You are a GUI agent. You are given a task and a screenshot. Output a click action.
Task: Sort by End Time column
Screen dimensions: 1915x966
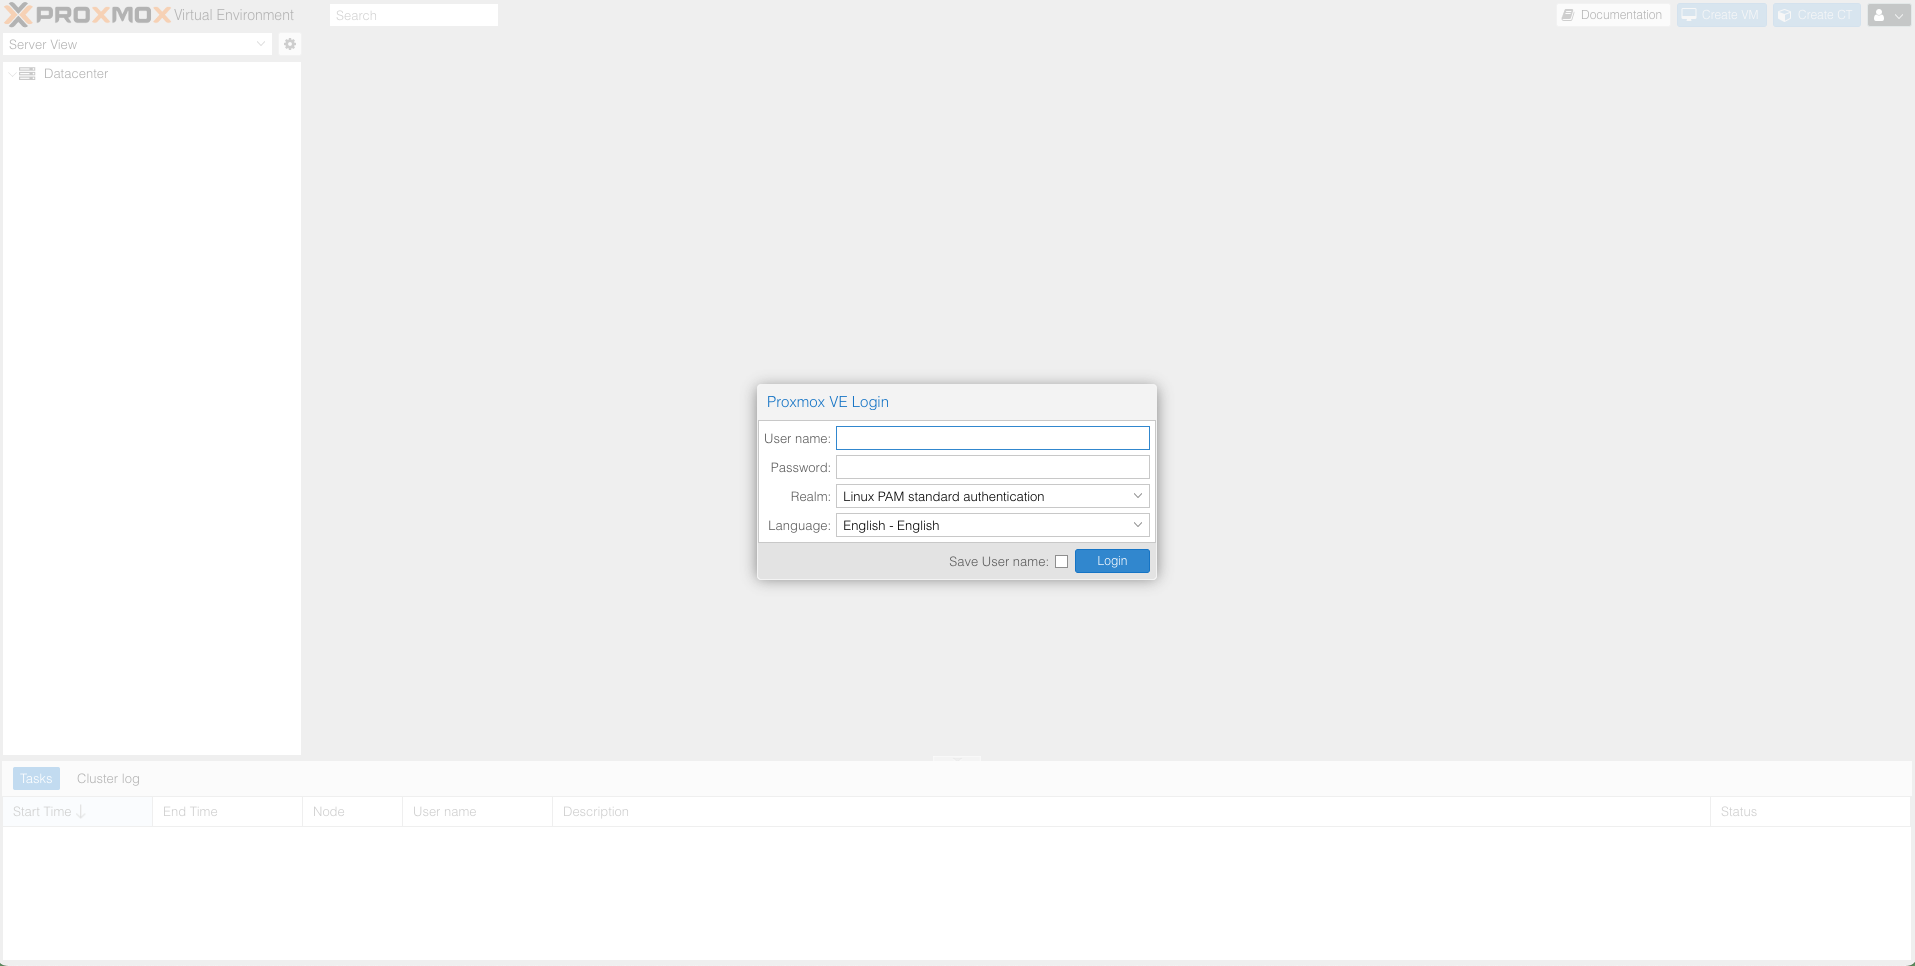(227, 811)
